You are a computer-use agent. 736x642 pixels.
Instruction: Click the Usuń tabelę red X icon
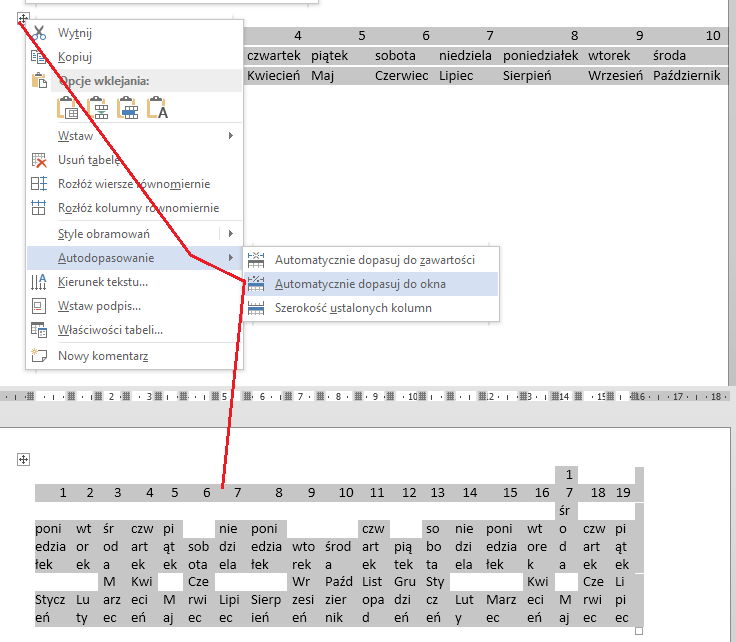(39, 160)
